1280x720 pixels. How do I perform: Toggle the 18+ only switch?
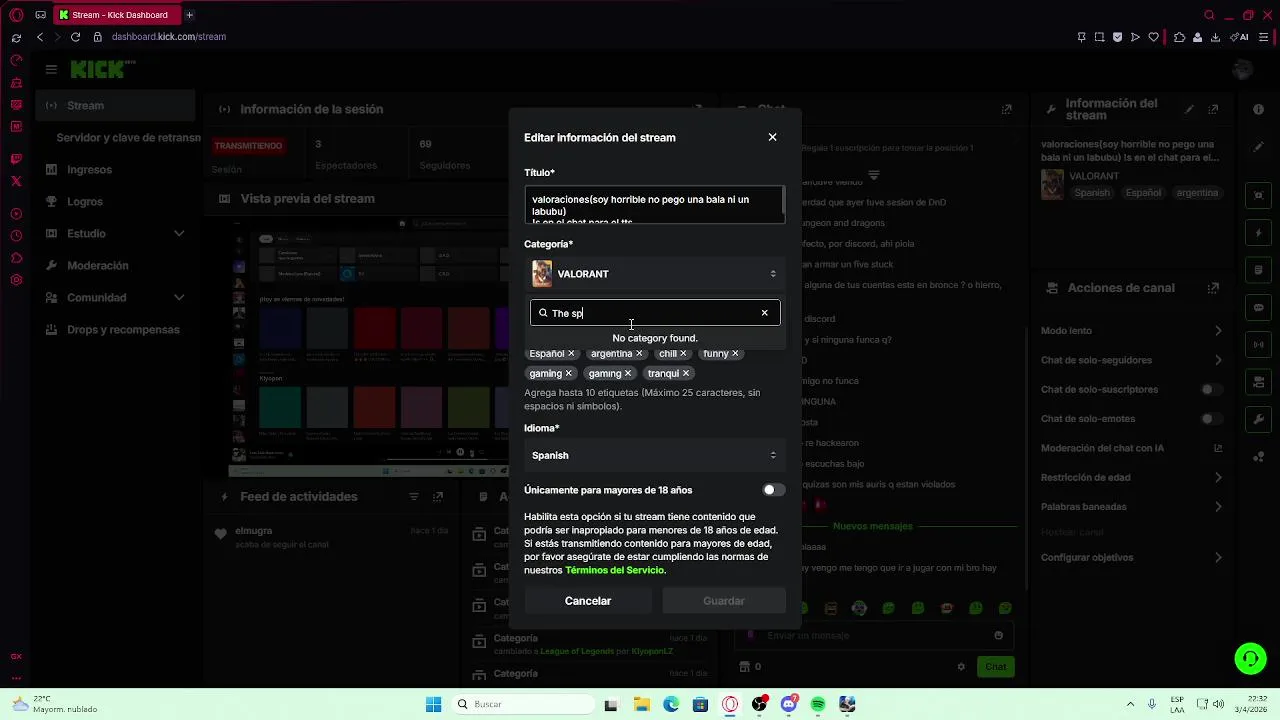pyautogui.click(x=773, y=490)
